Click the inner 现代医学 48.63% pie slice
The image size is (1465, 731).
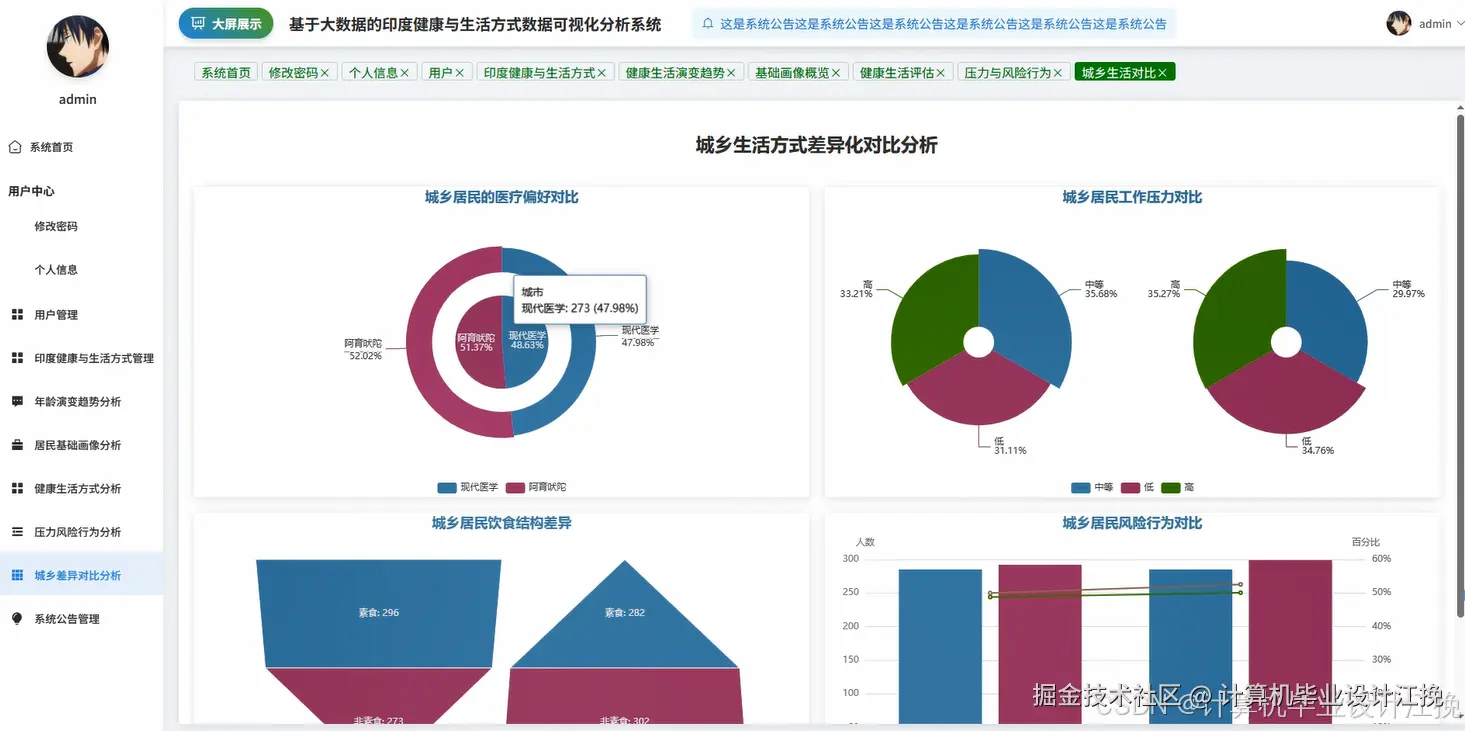(x=525, y=342)
